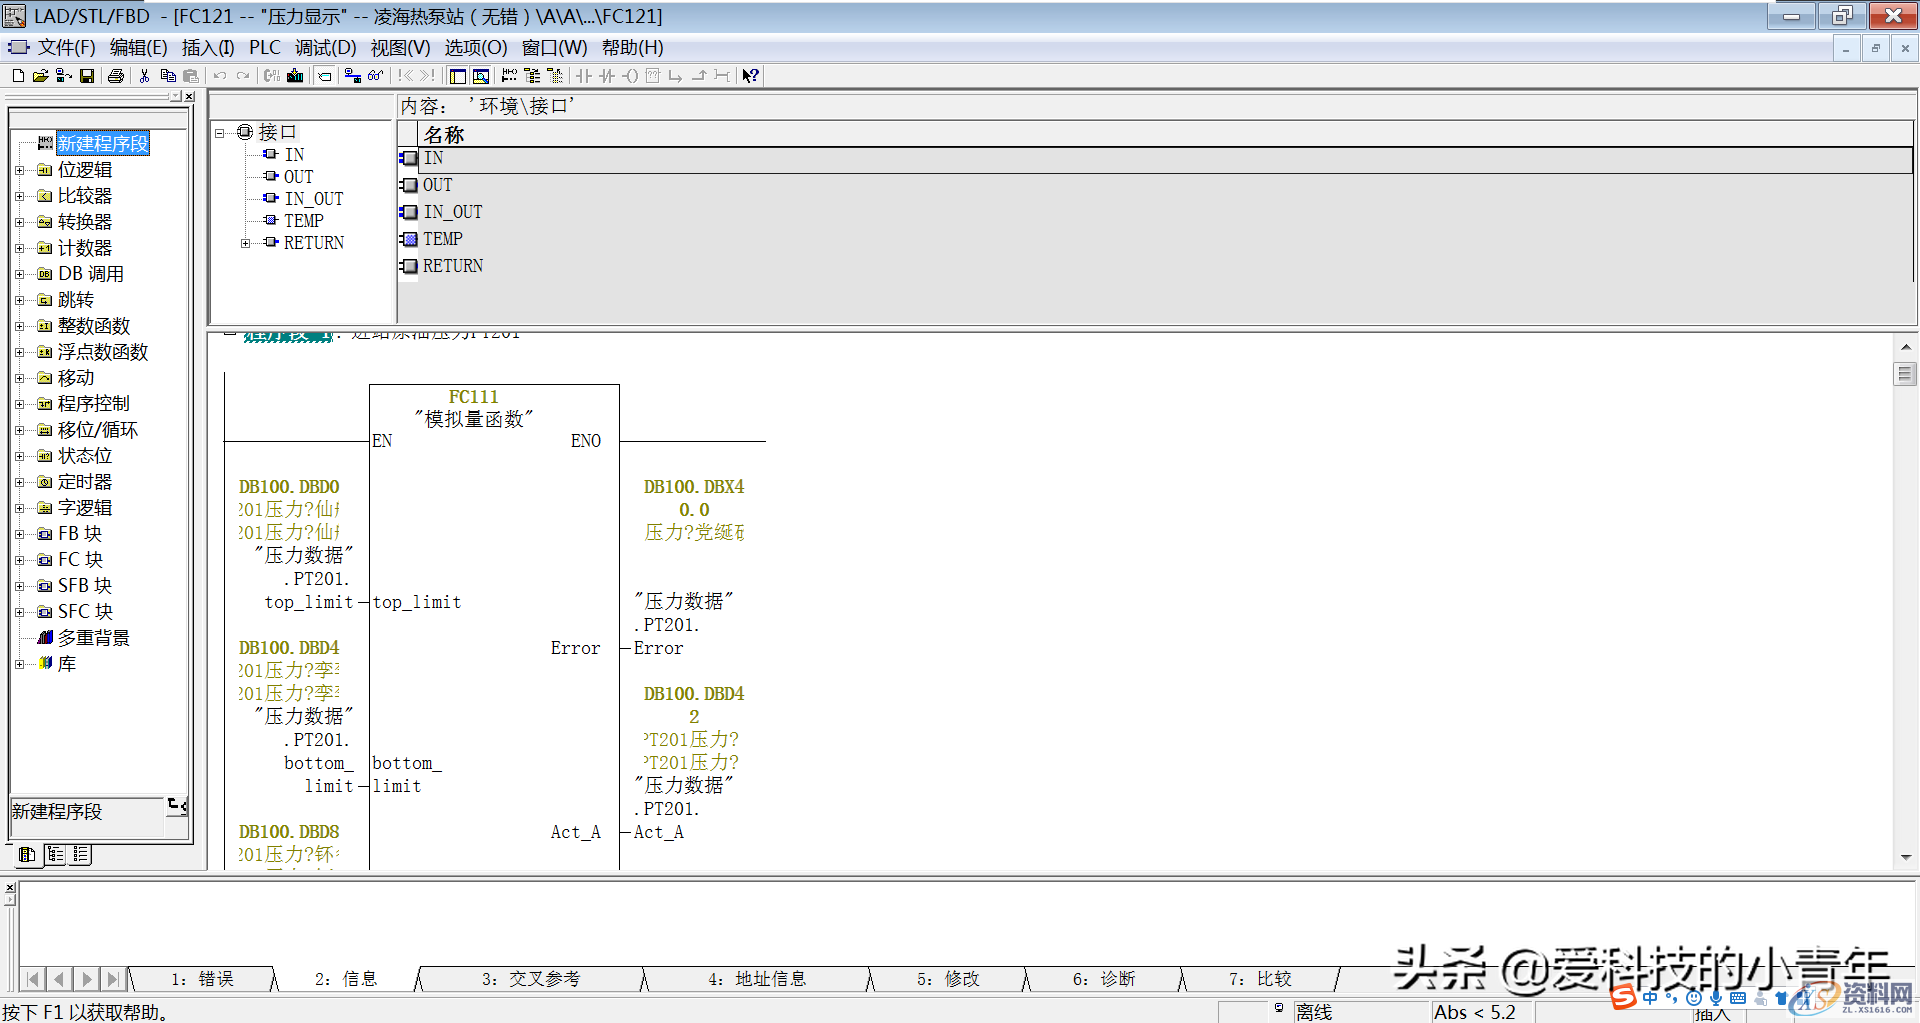
Task: Open the PLC menu
Action: click(264, 47)
